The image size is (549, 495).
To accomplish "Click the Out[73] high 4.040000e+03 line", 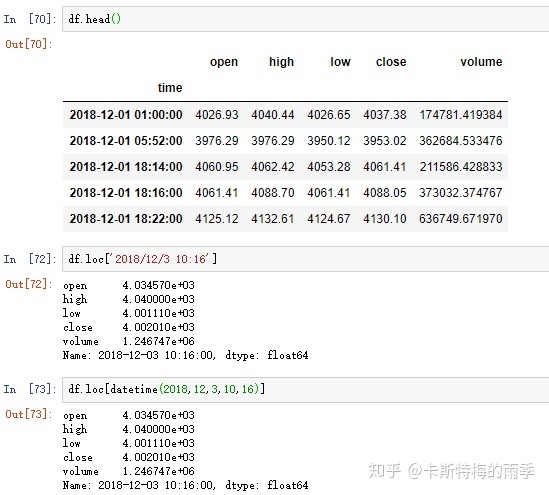I will (x=129, y=429).
